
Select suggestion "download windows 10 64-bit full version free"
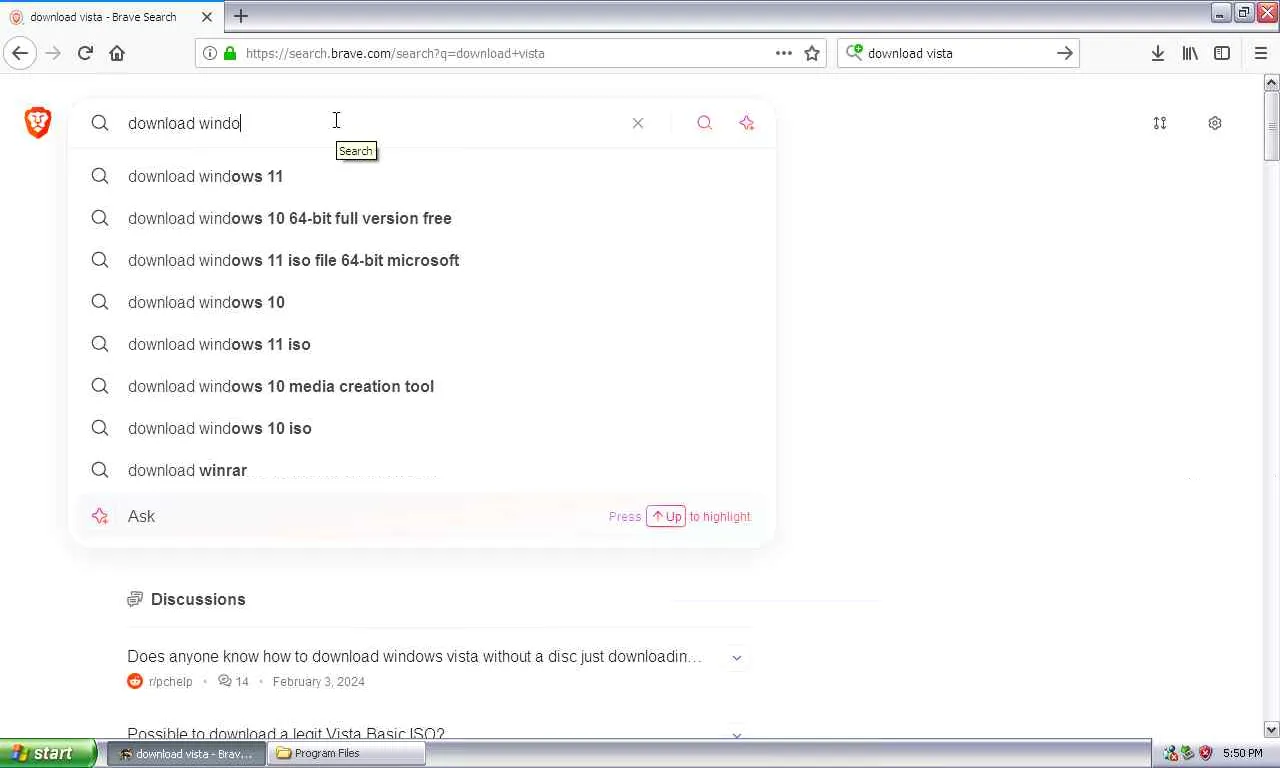pos(422,218)
